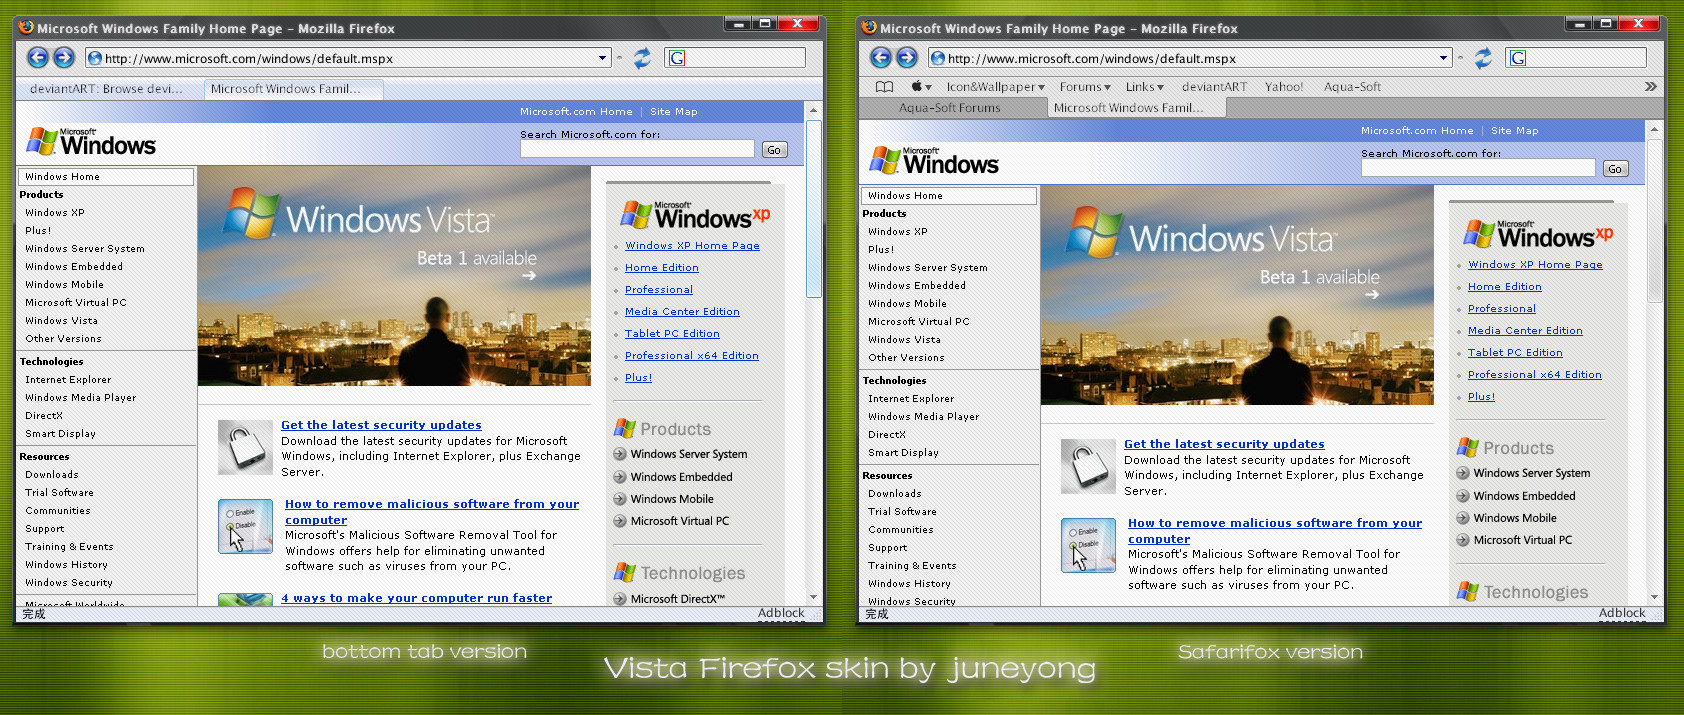
Task: Open Get the latest security updates, left window
Action: [381, 425]
